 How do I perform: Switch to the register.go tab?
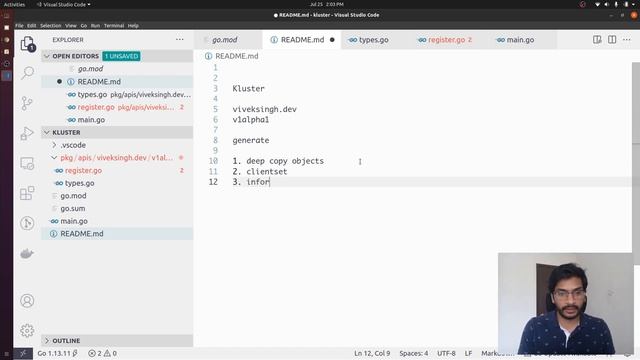[445, 40]
